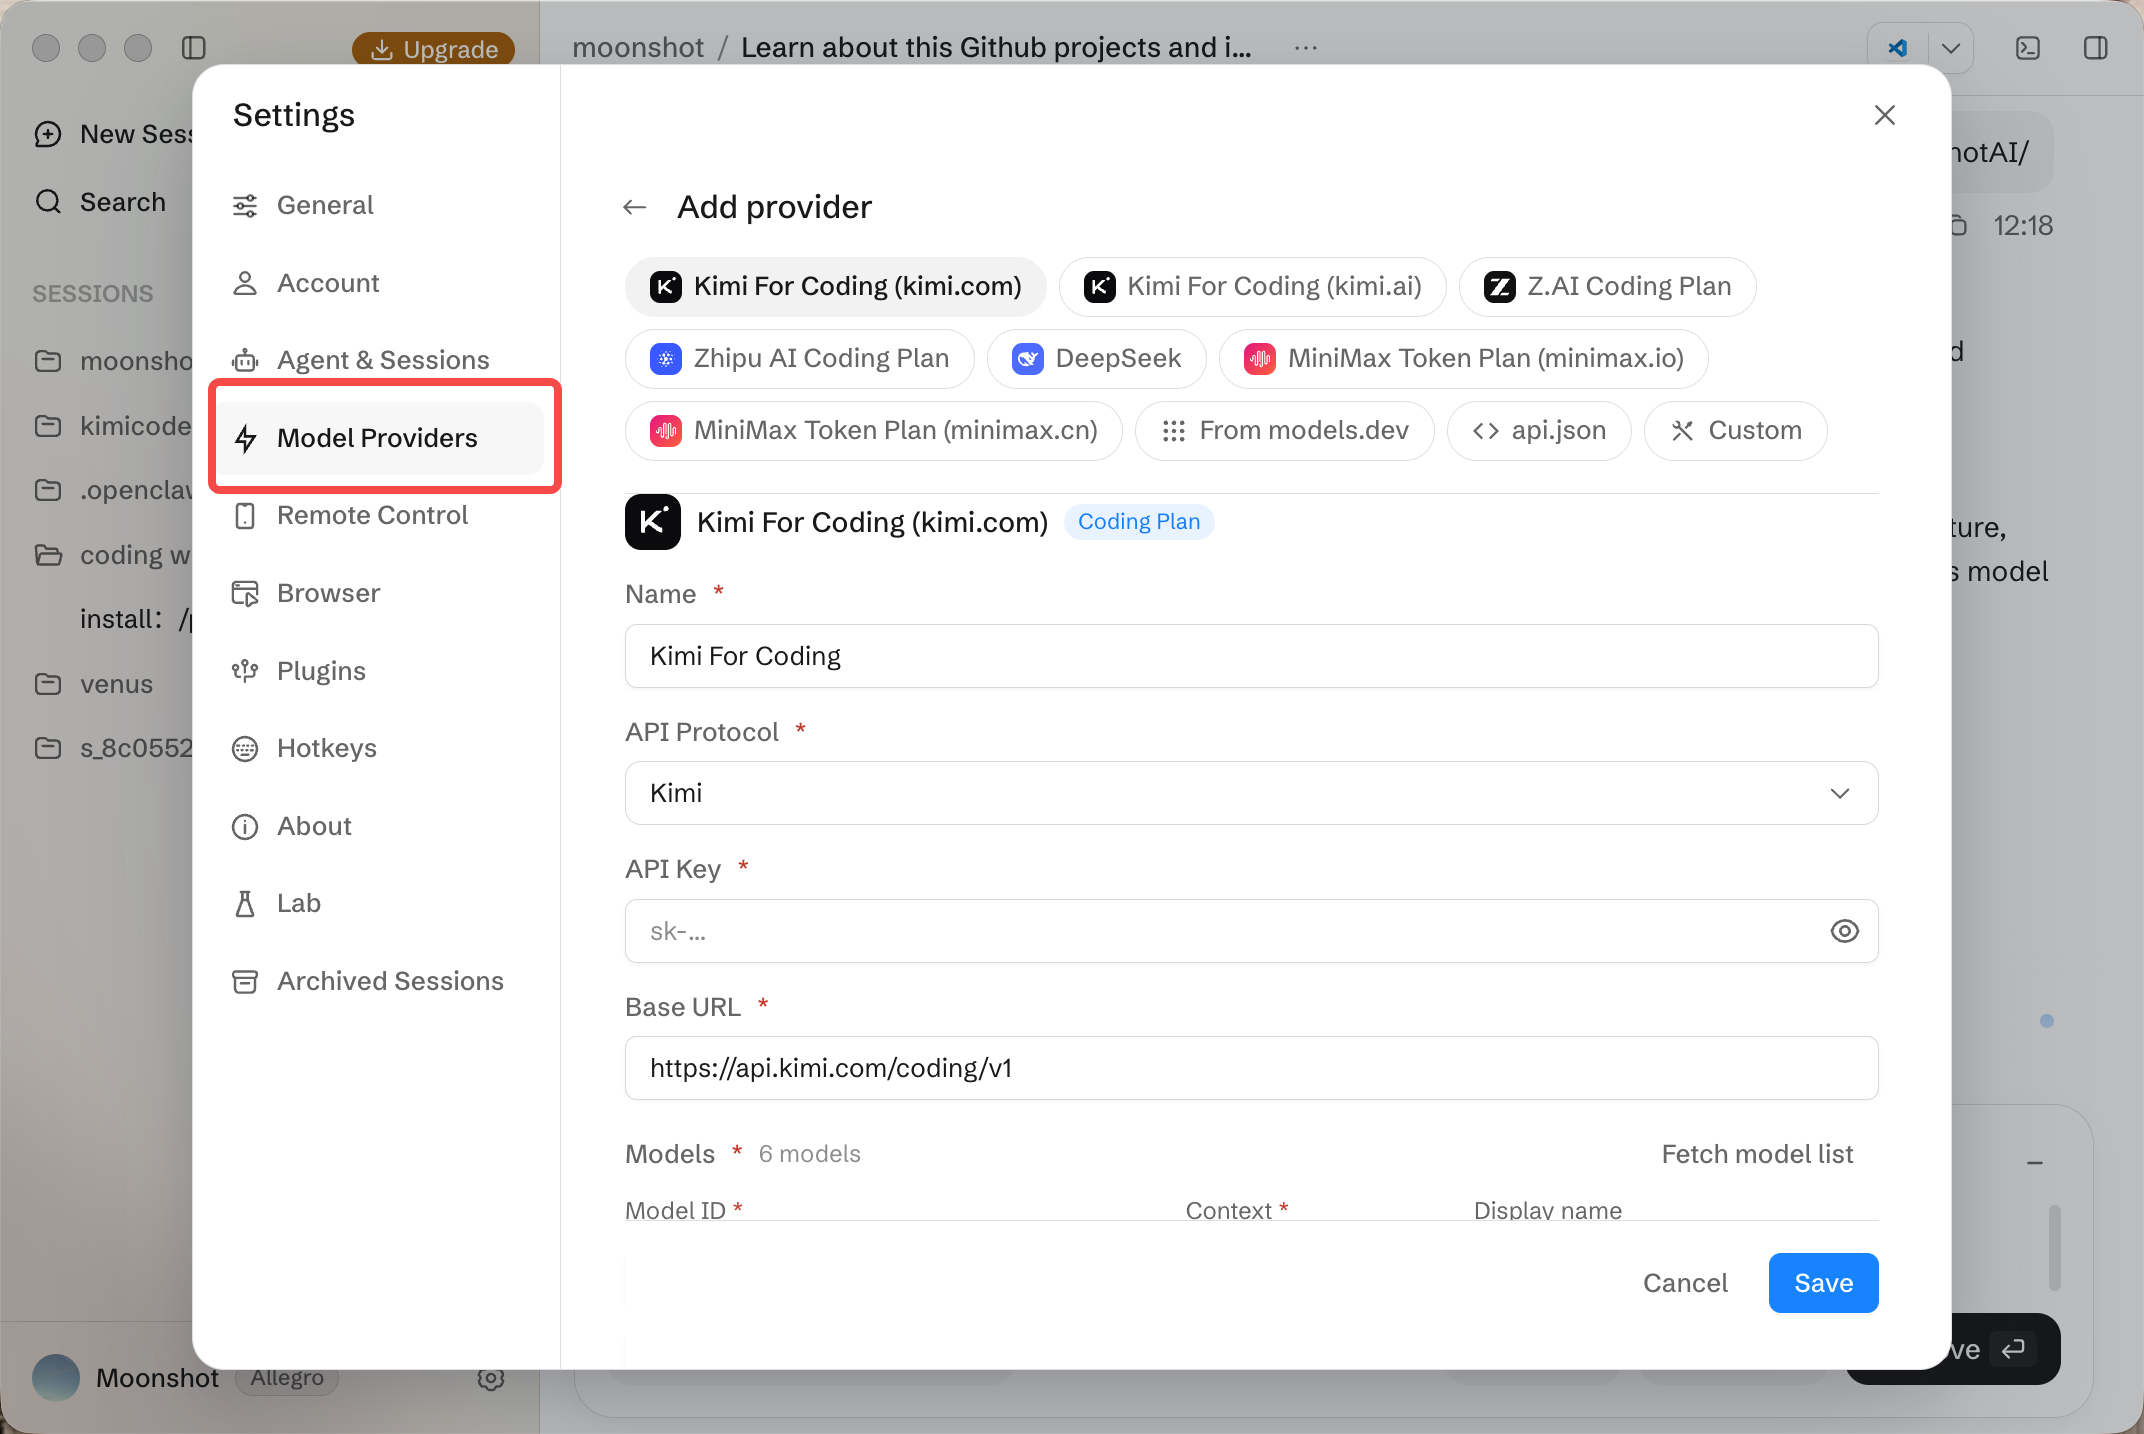Pick the DeepSeek provider preset

point(1096,359)
